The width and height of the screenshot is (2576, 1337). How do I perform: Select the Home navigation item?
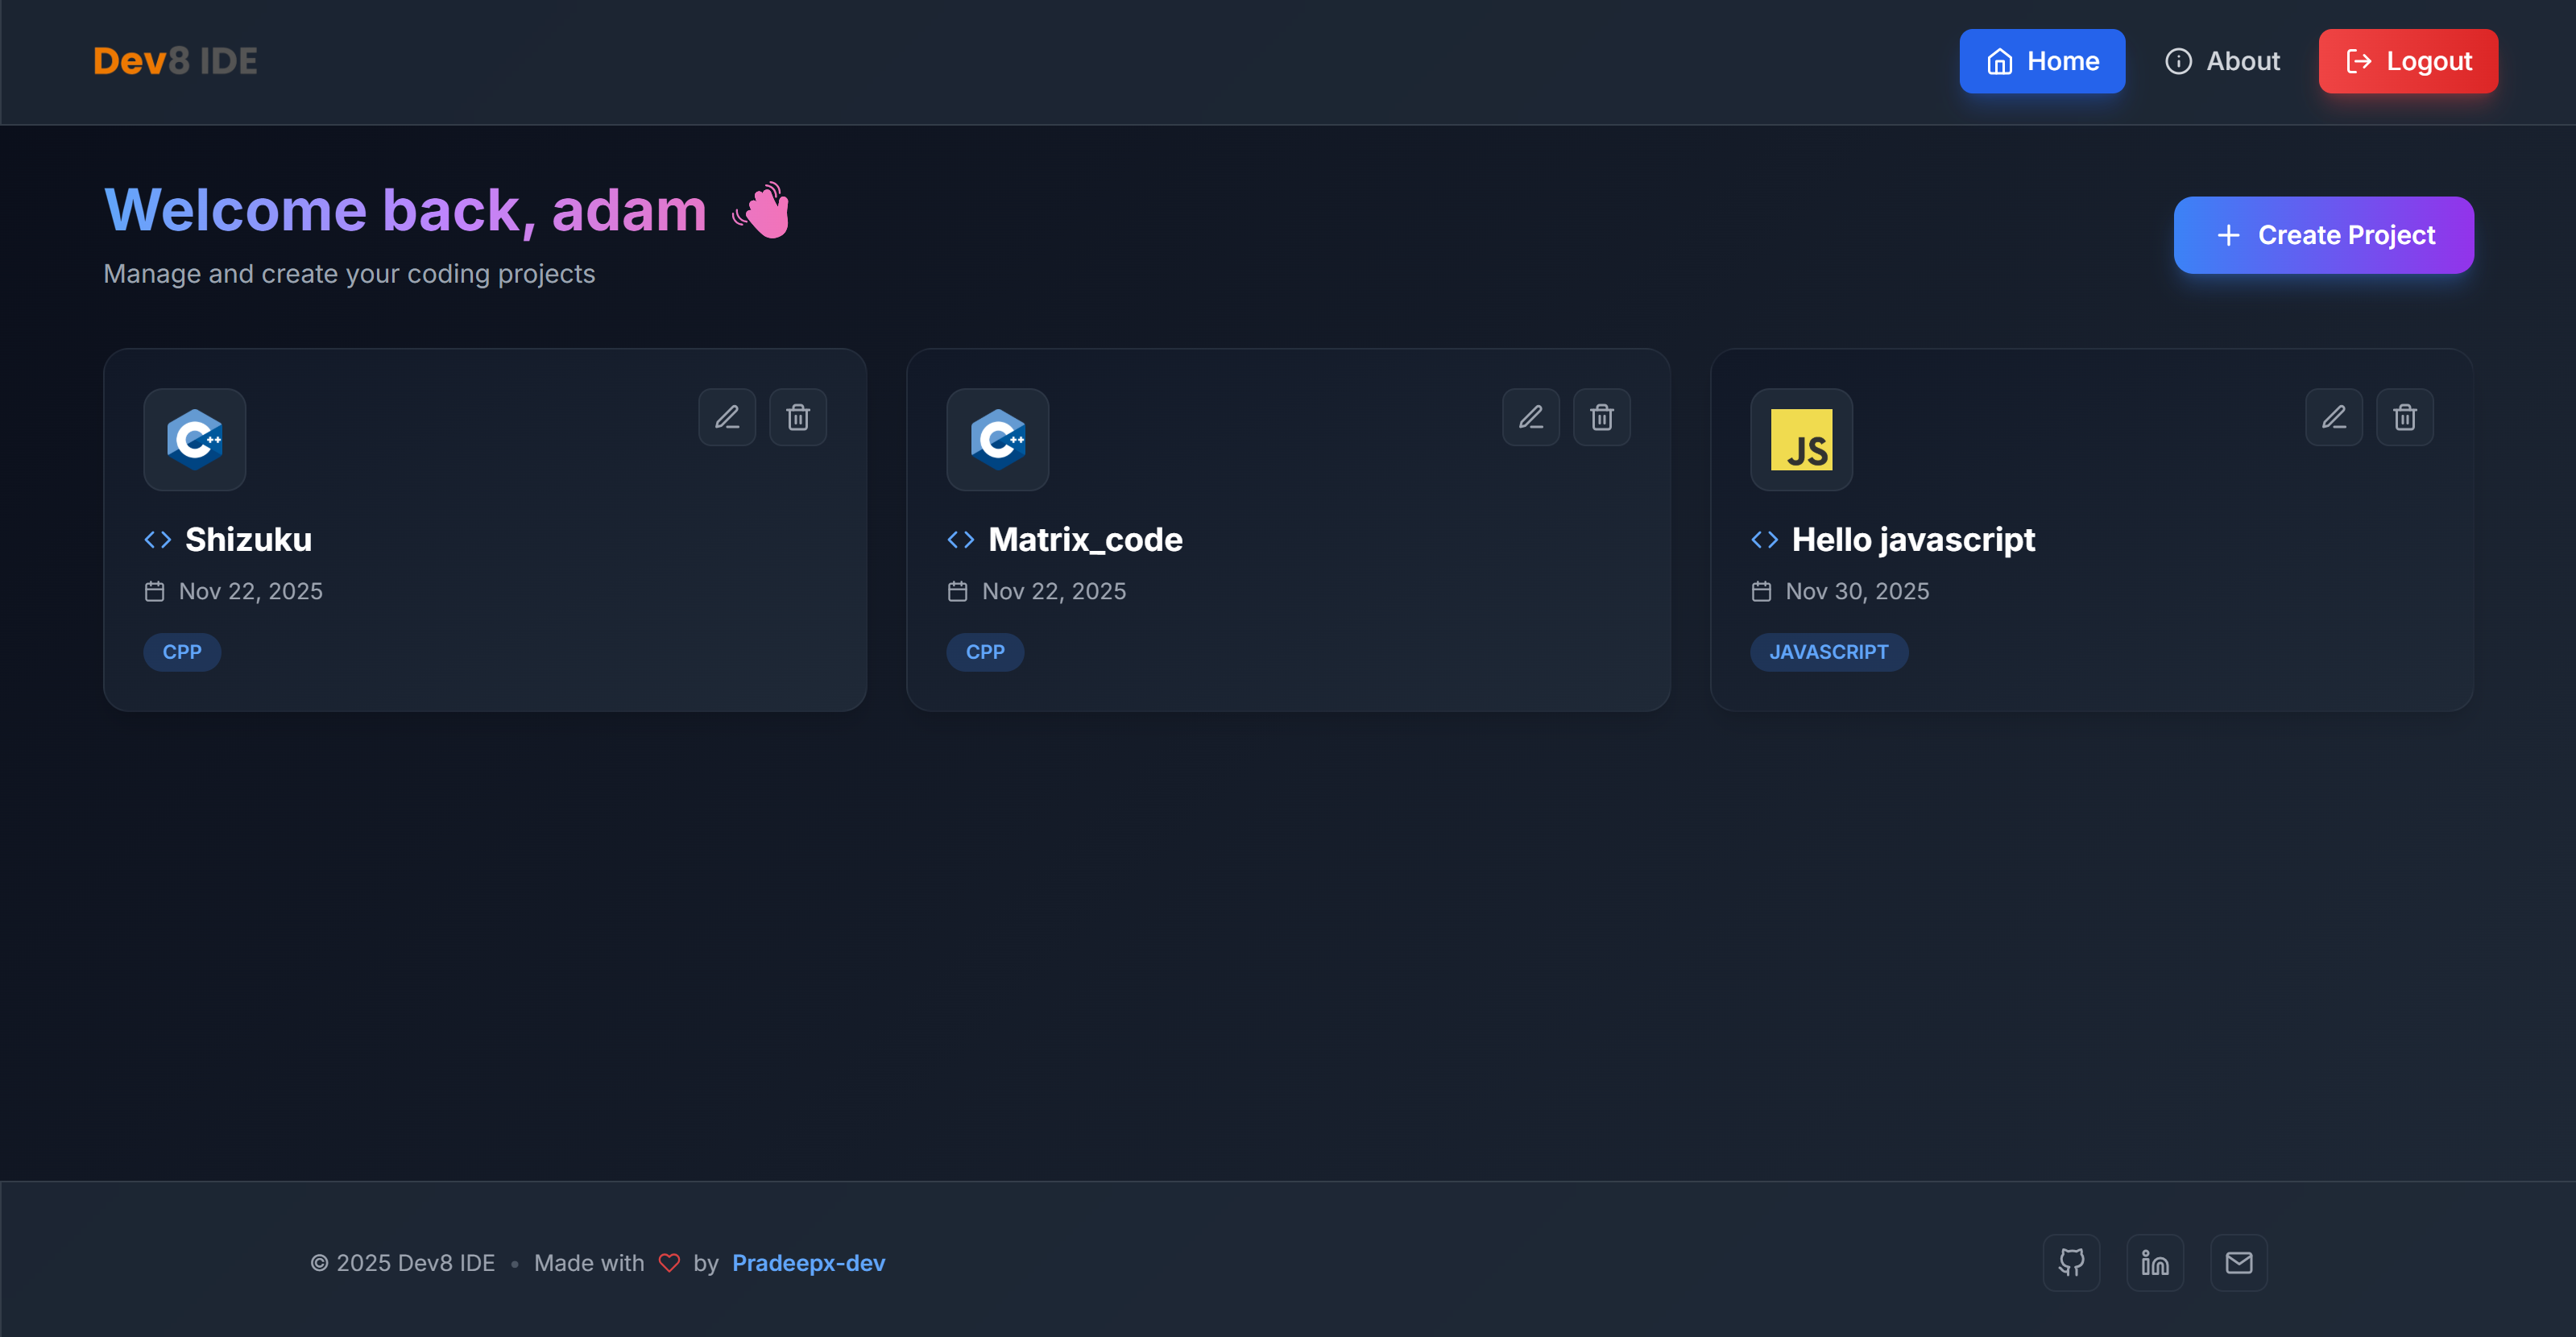[2042, 61]
